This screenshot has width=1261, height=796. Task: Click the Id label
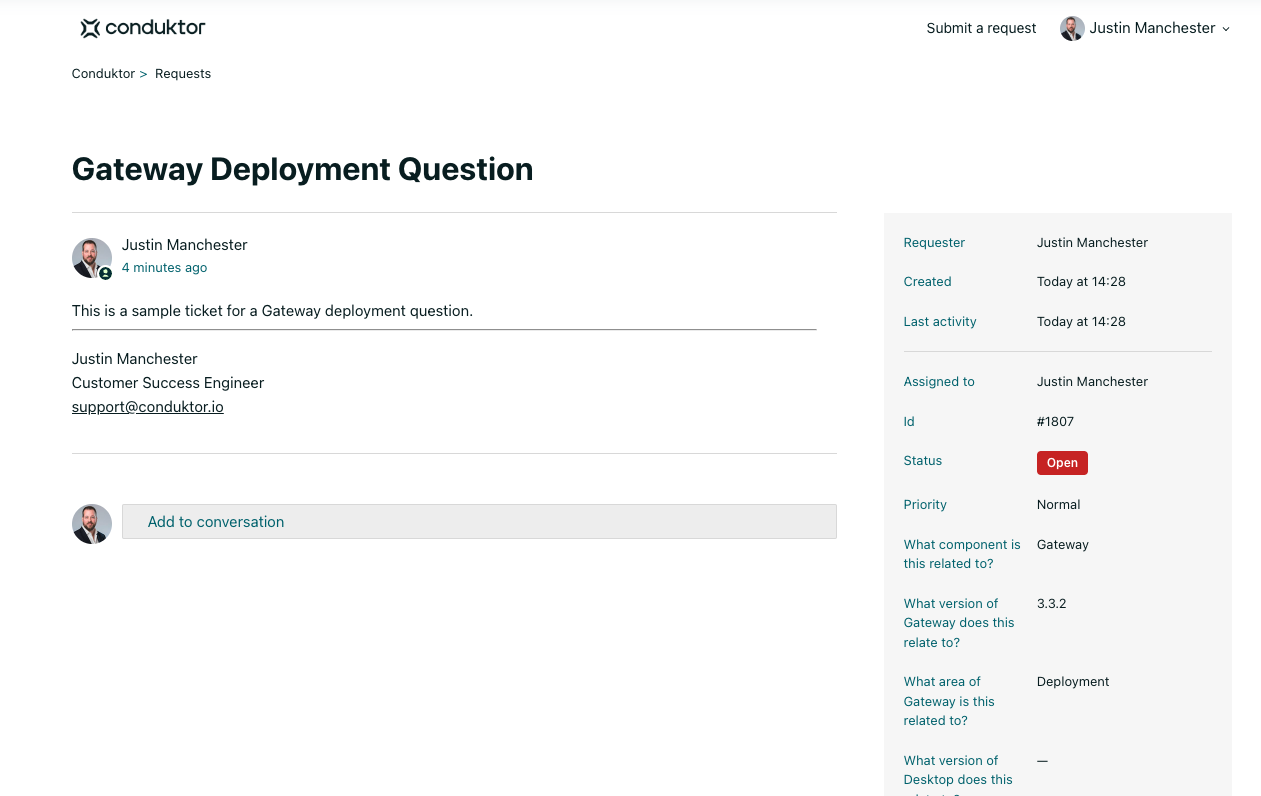click(909, 422)
